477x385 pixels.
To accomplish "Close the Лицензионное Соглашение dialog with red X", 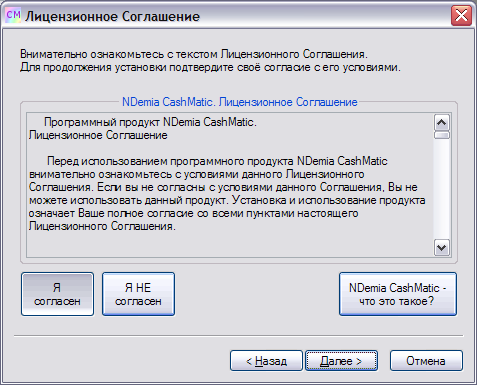I will 461,16.
